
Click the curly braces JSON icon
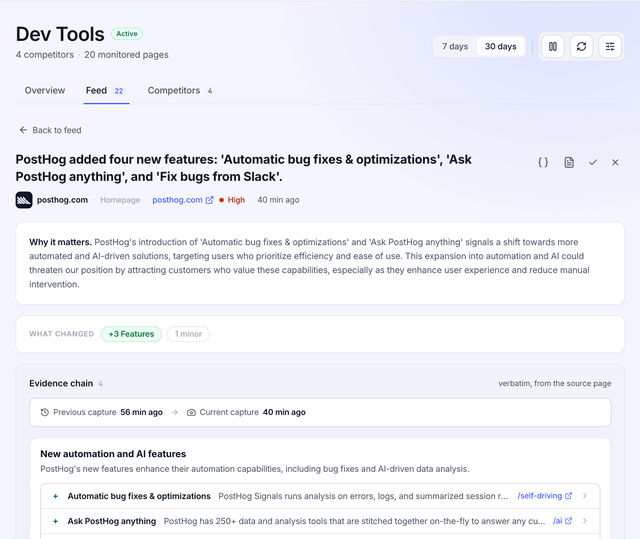(543, 162)
